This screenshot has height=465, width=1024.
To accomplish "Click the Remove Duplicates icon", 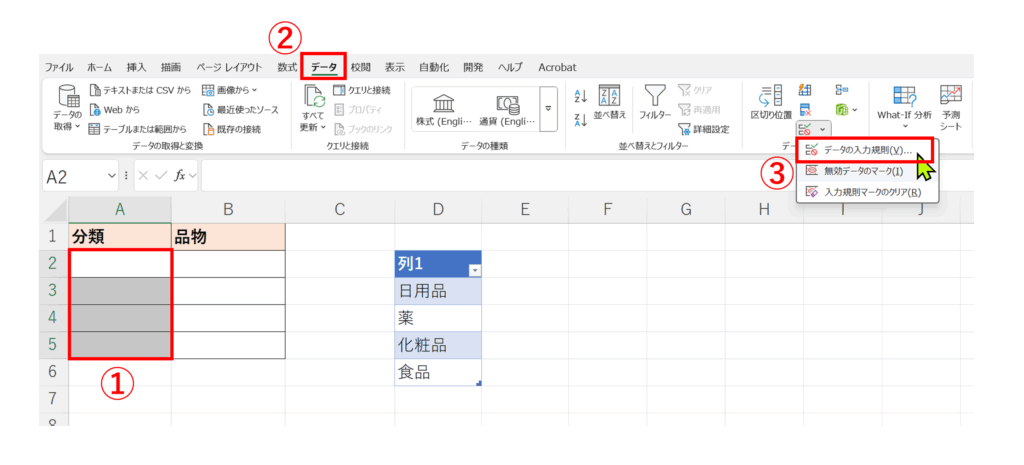I will click(x=805, y=109).
